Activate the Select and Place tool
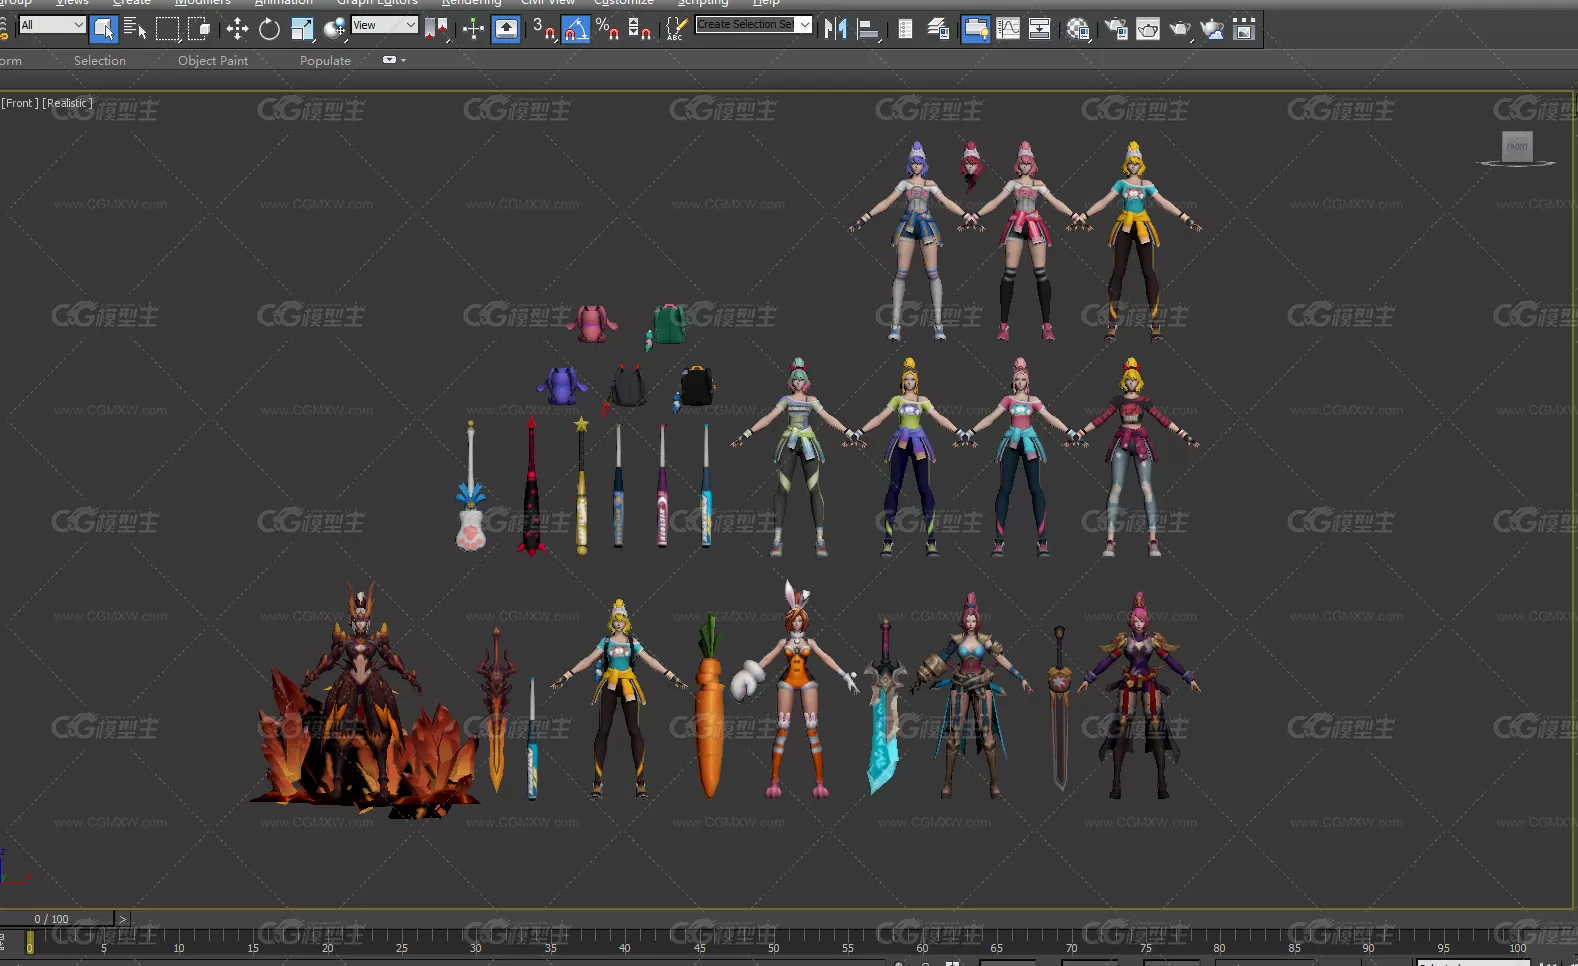Image resolution: width=1578 pixels, height=966 pixels. pos(335,29)
